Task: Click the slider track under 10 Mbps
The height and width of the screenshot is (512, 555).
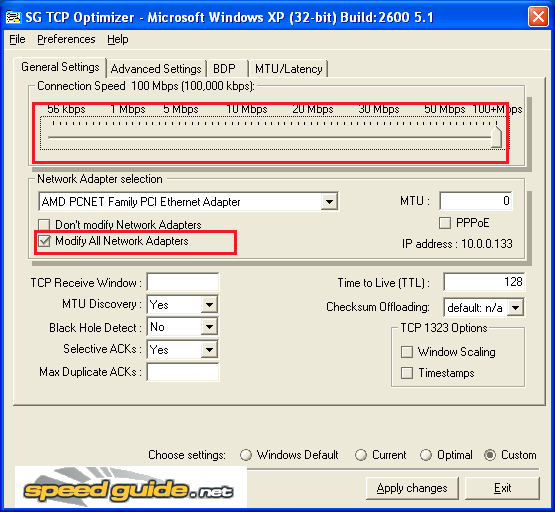Action: pyautogui.click(x=247, y=137)
